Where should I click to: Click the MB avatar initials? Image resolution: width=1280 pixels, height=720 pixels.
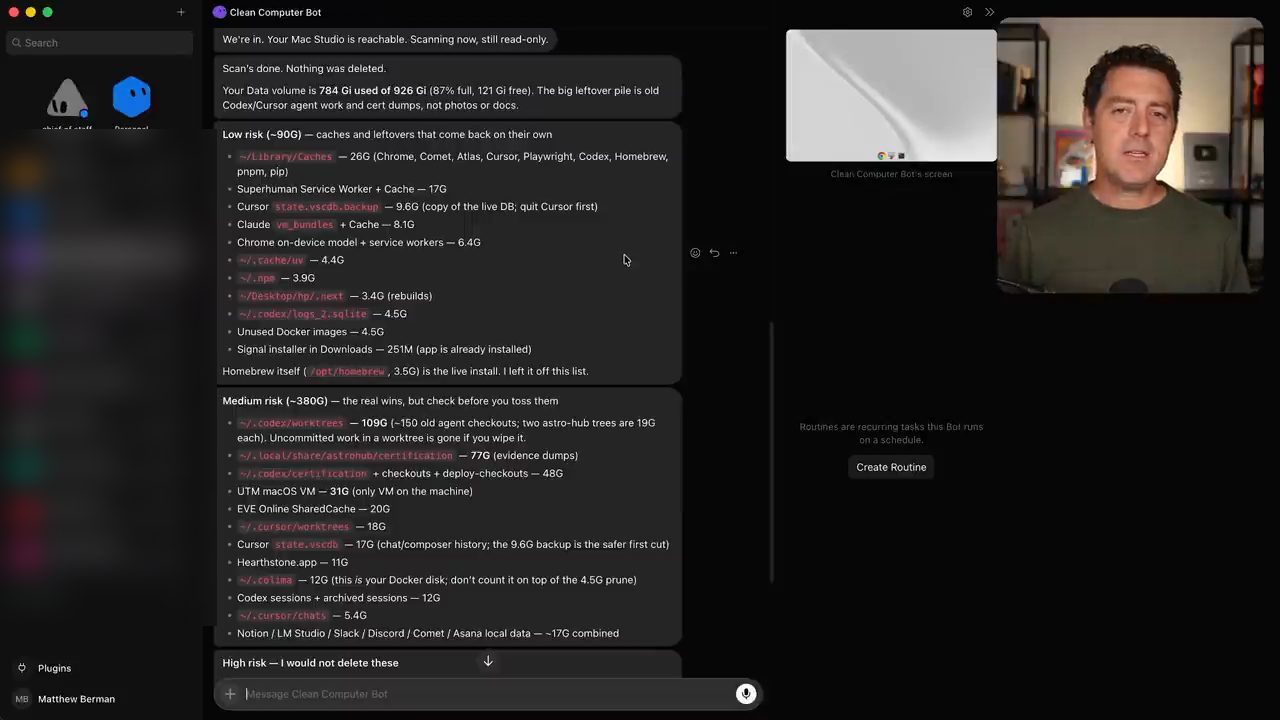click(x=22, y=699)
